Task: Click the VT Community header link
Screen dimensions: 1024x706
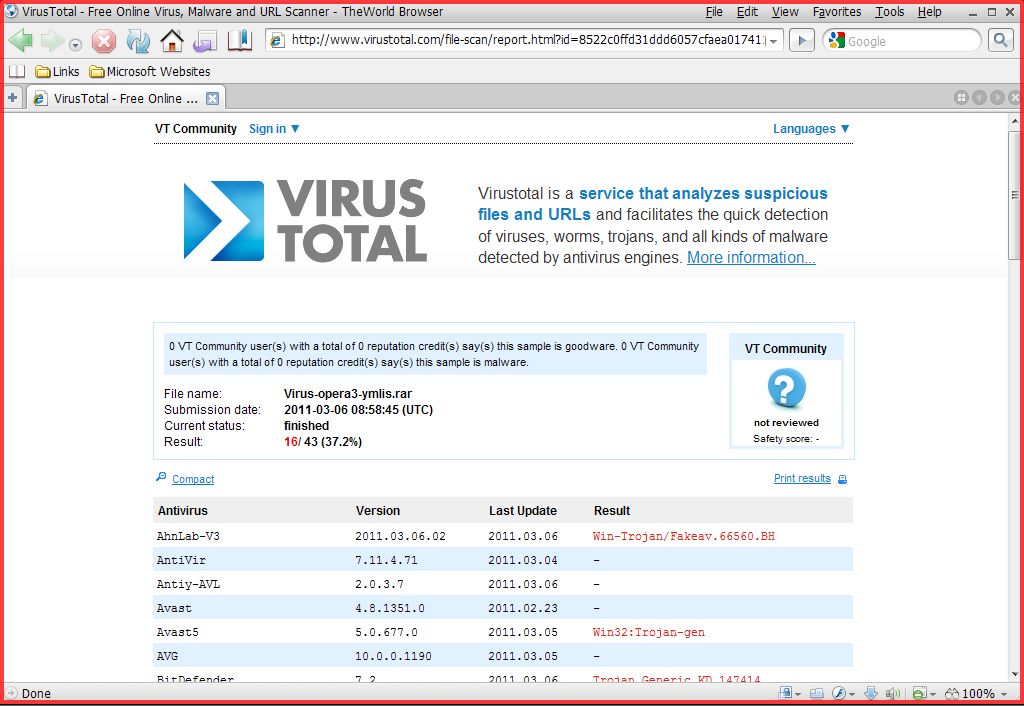Action: [x=196, y=129]
